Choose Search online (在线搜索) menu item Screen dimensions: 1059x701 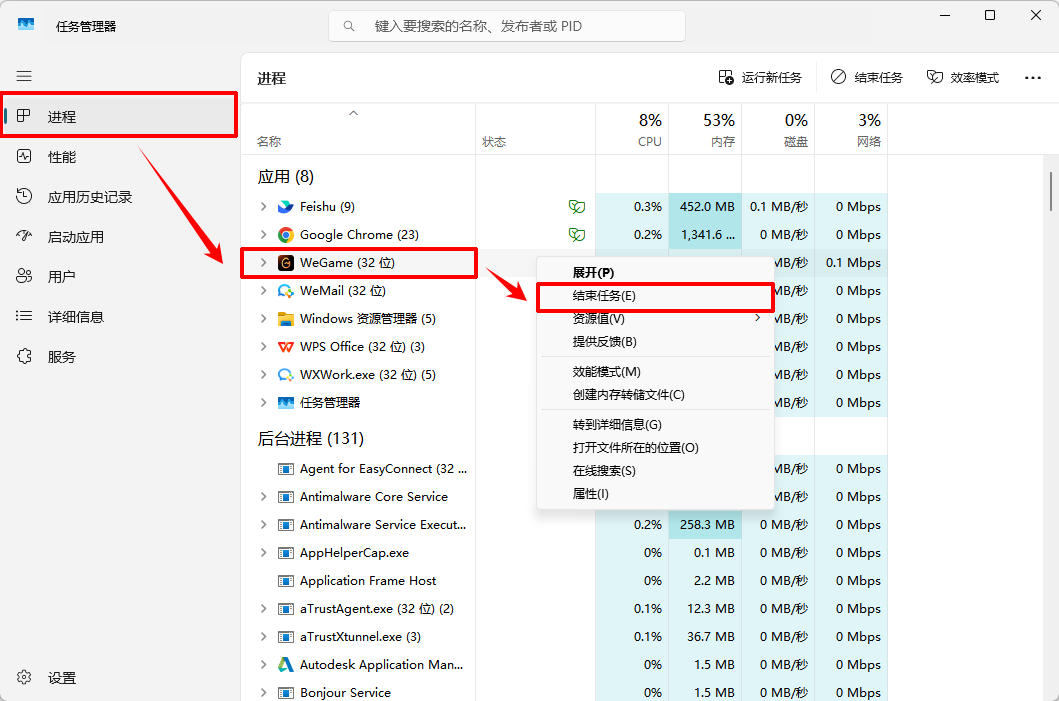click(x=655, y=471)
